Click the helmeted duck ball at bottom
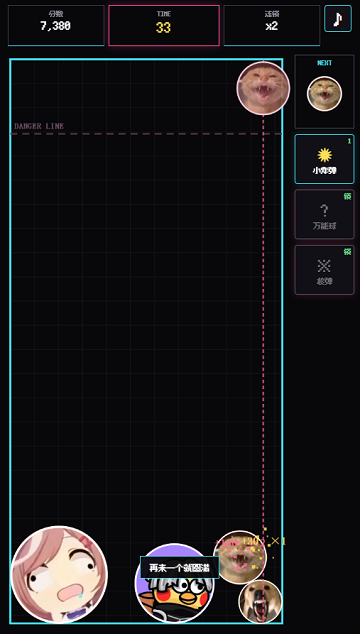 click(175, 583)
